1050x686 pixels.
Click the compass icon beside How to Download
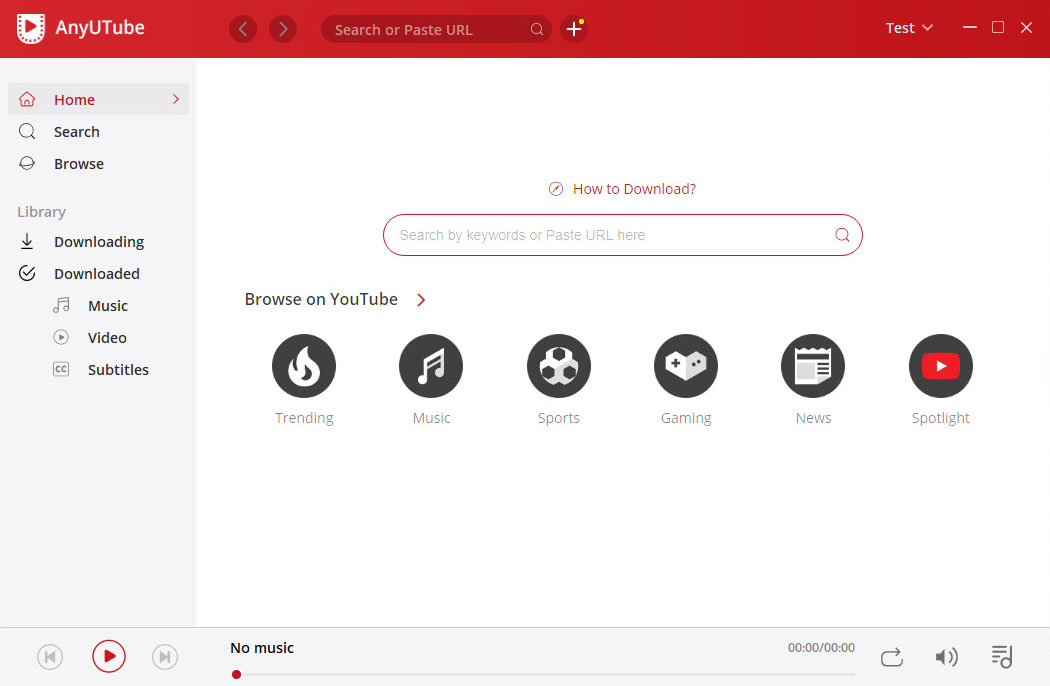[556, 189]
